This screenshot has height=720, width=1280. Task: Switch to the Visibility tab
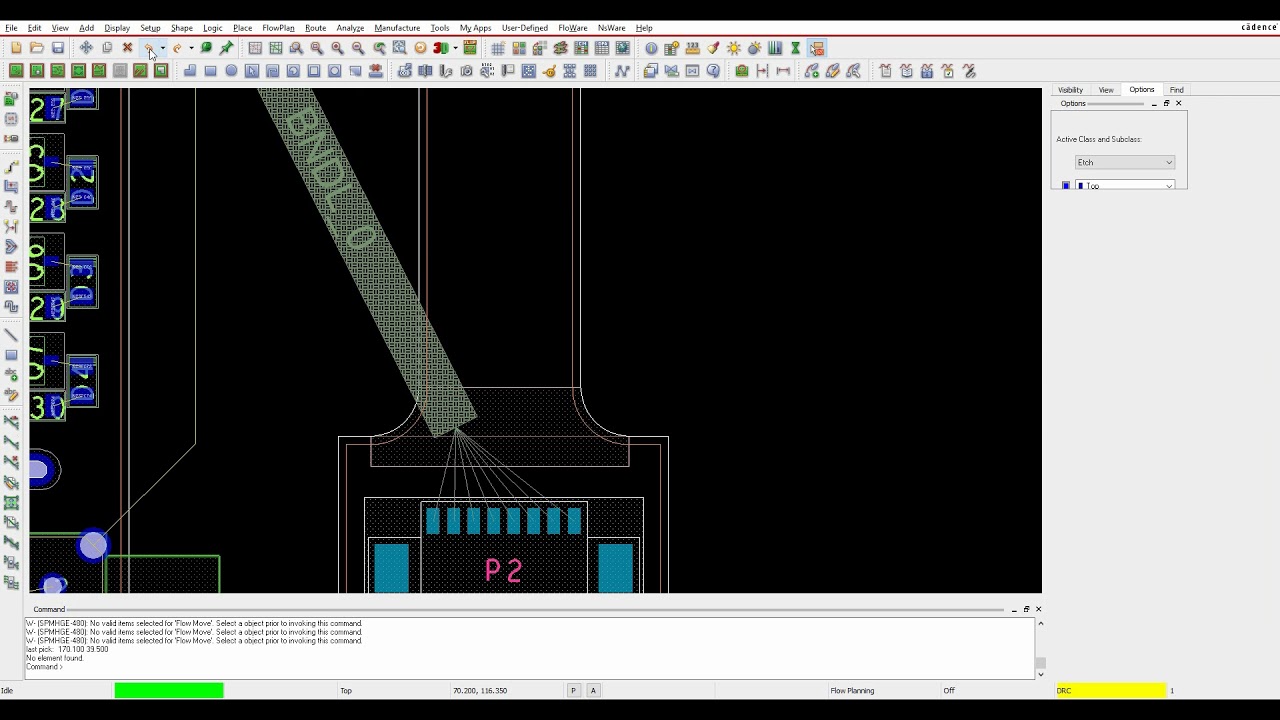click(x=1070, y=90)
